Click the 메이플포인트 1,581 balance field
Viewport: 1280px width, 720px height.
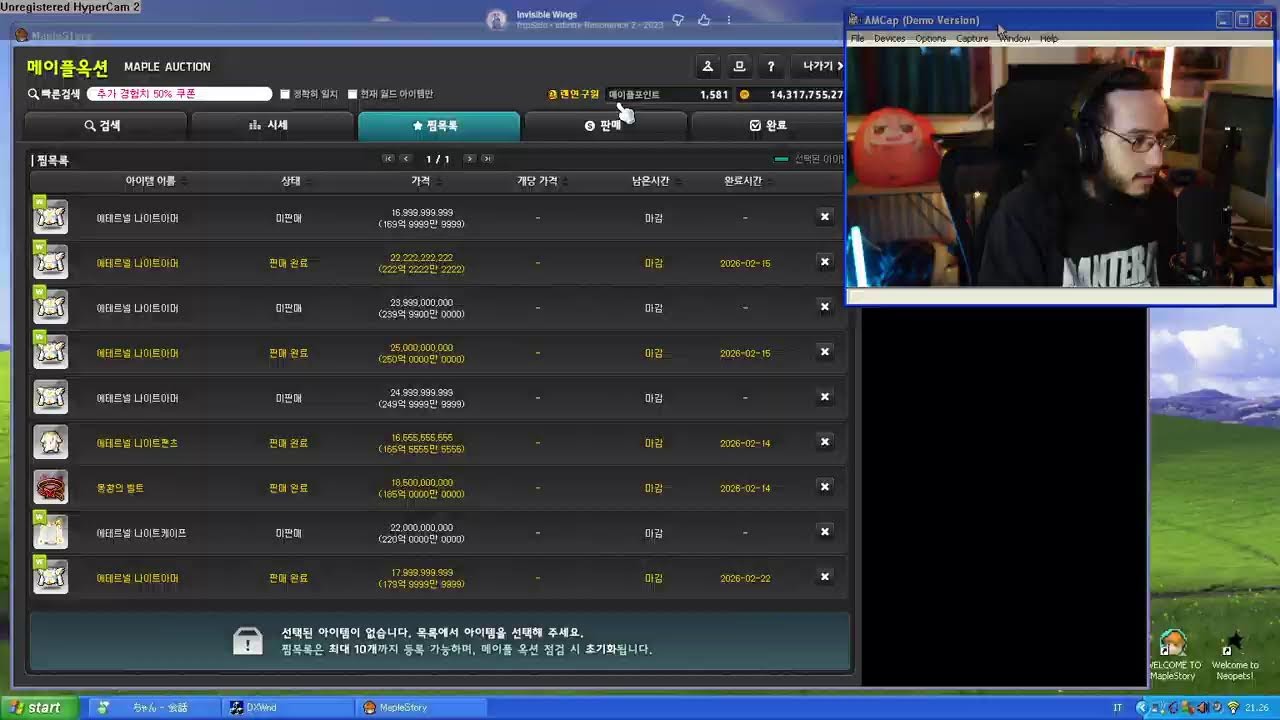coord(669,94)
